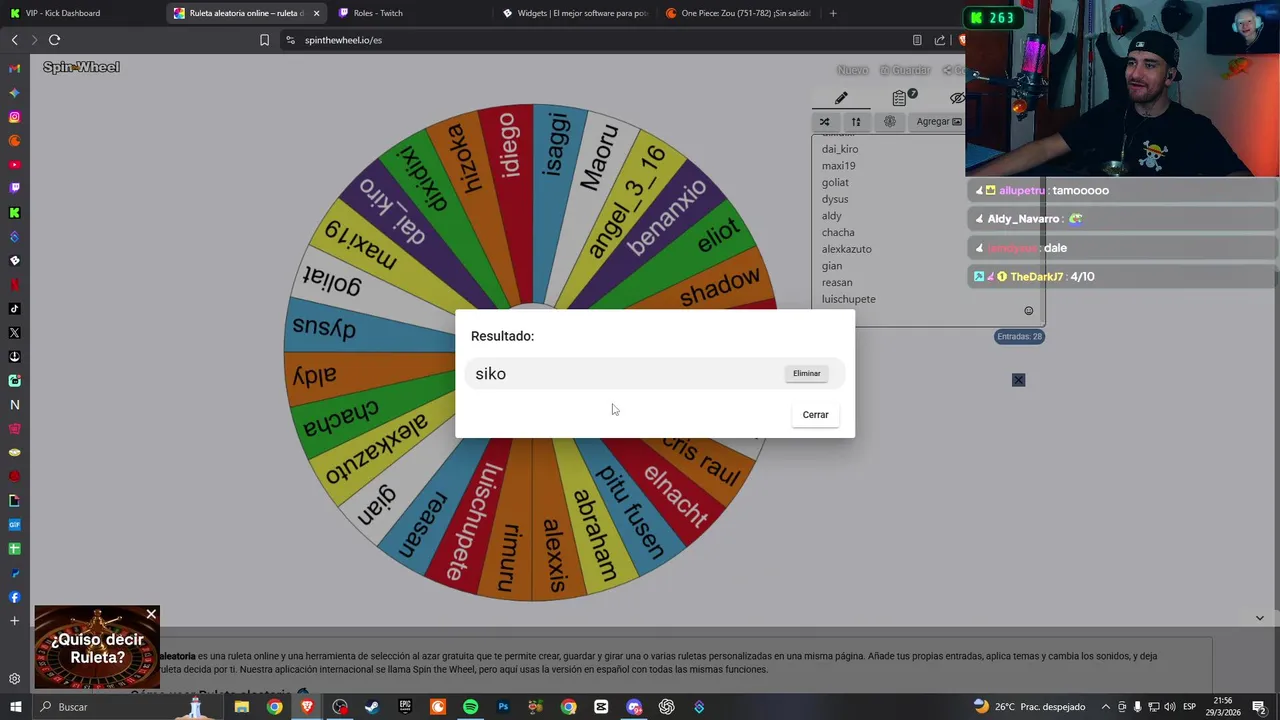Image resolution: width=1280 pixels, height=720 pixels.
Task: Expand the page section with the down chevron
Action: [1259, 618]
